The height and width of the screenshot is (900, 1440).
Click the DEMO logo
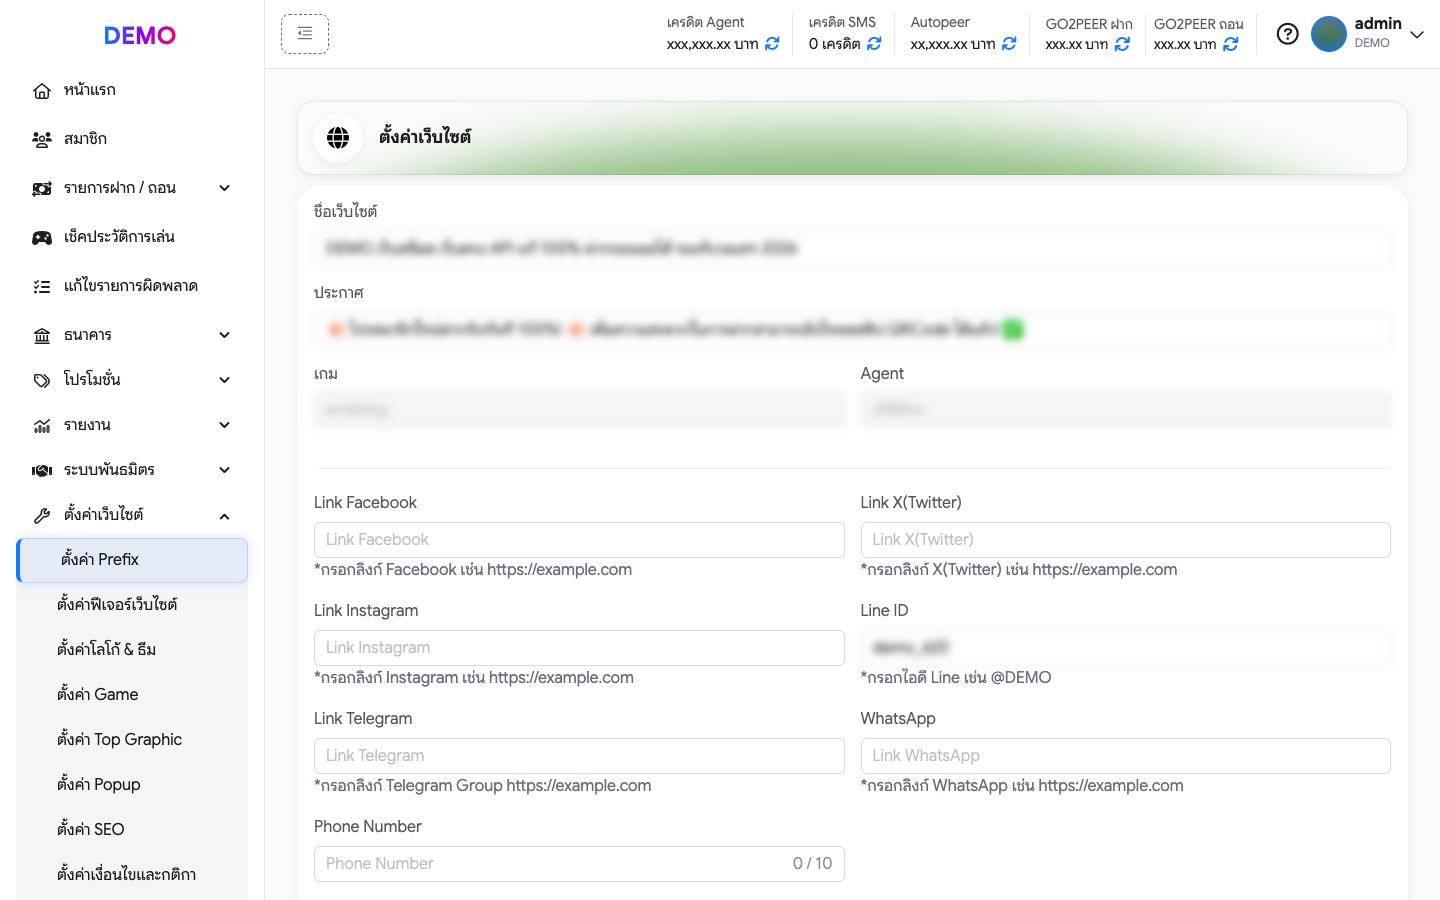click(140, 35)
